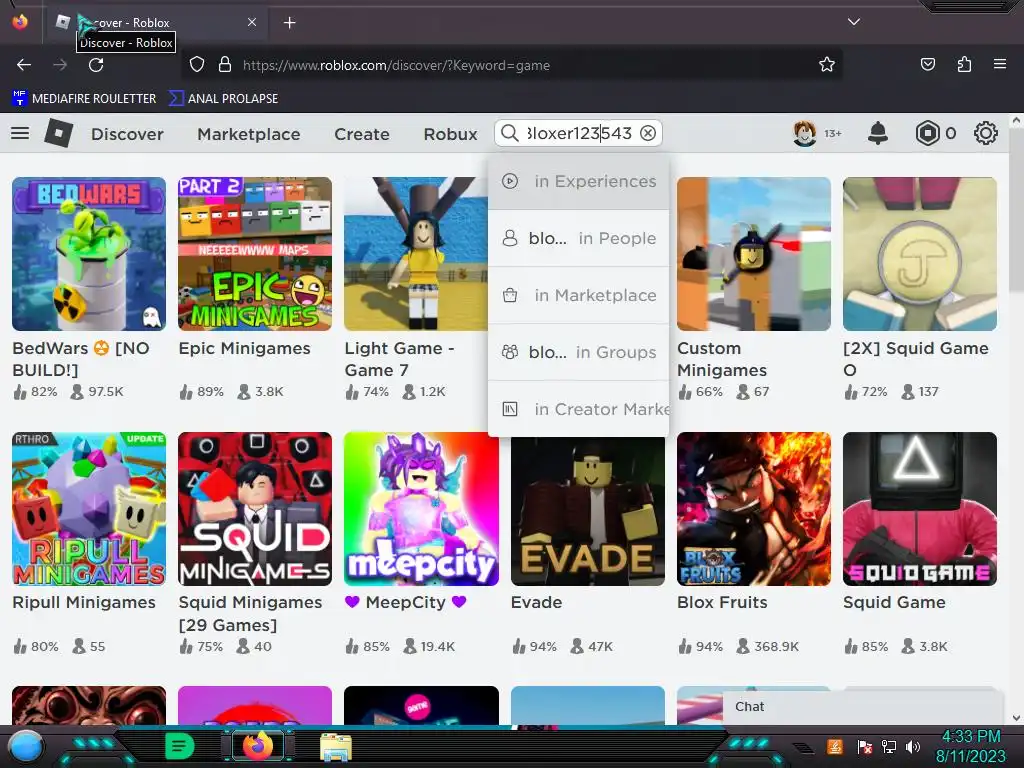
Task: Open the [2X] Squid Game thumbnail
Action: click(920, 254)
